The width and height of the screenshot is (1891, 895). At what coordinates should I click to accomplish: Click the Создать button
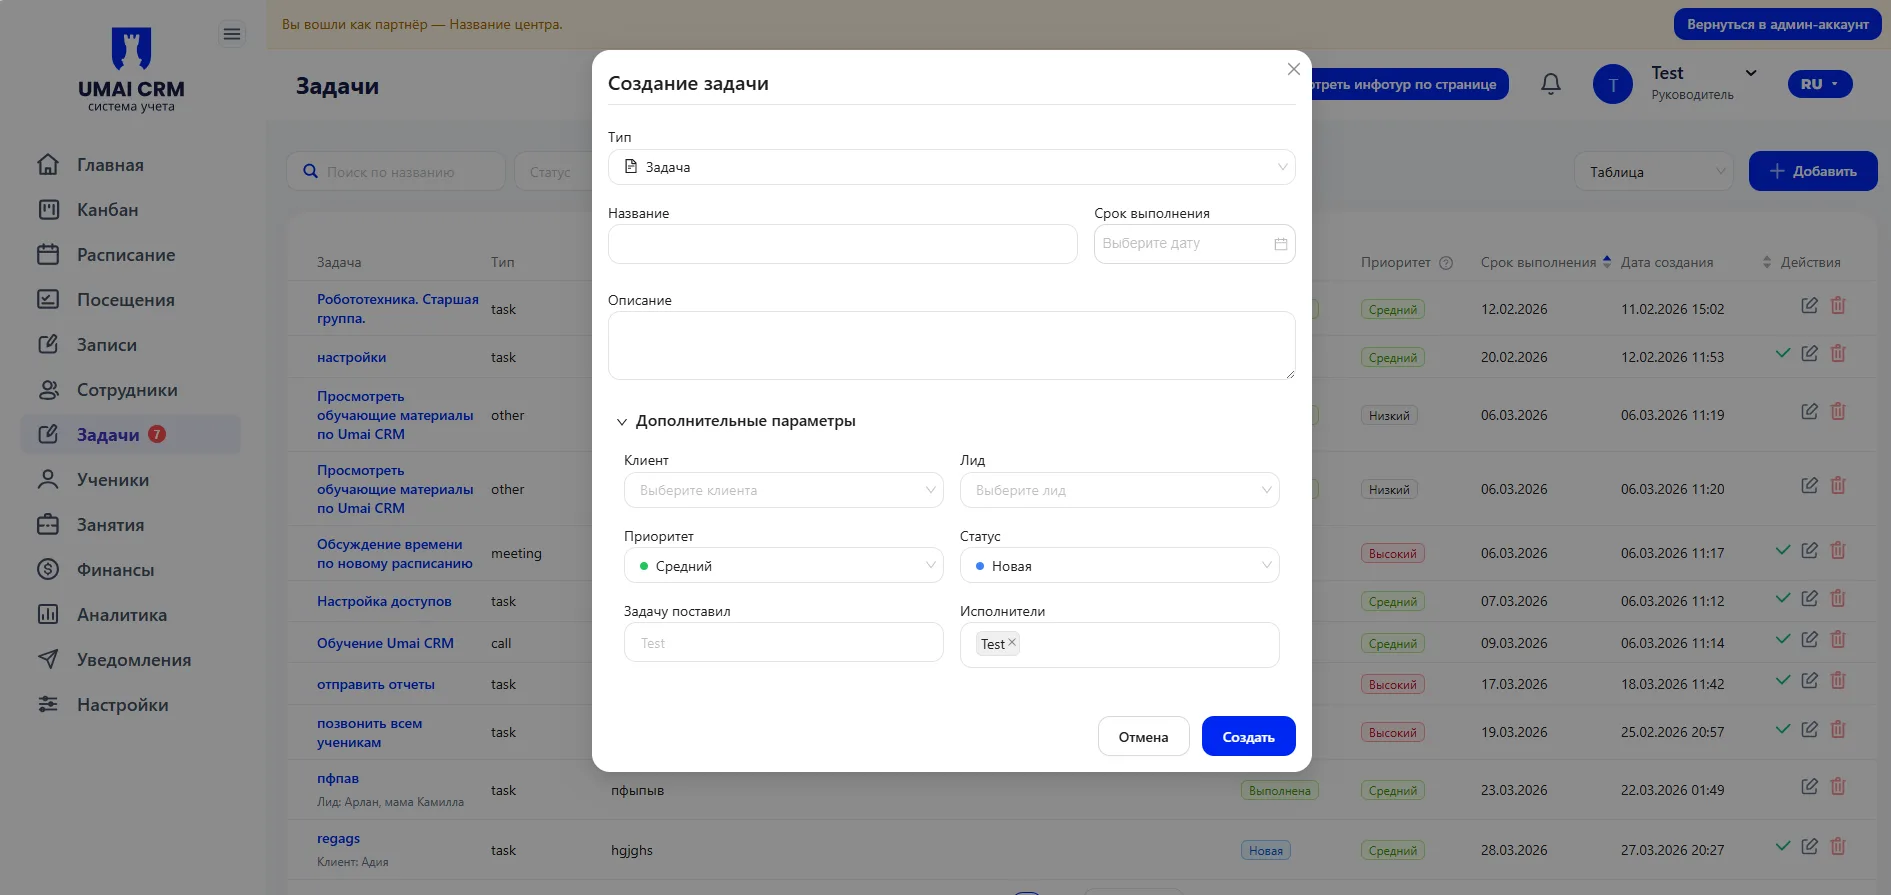point(1248,737)
